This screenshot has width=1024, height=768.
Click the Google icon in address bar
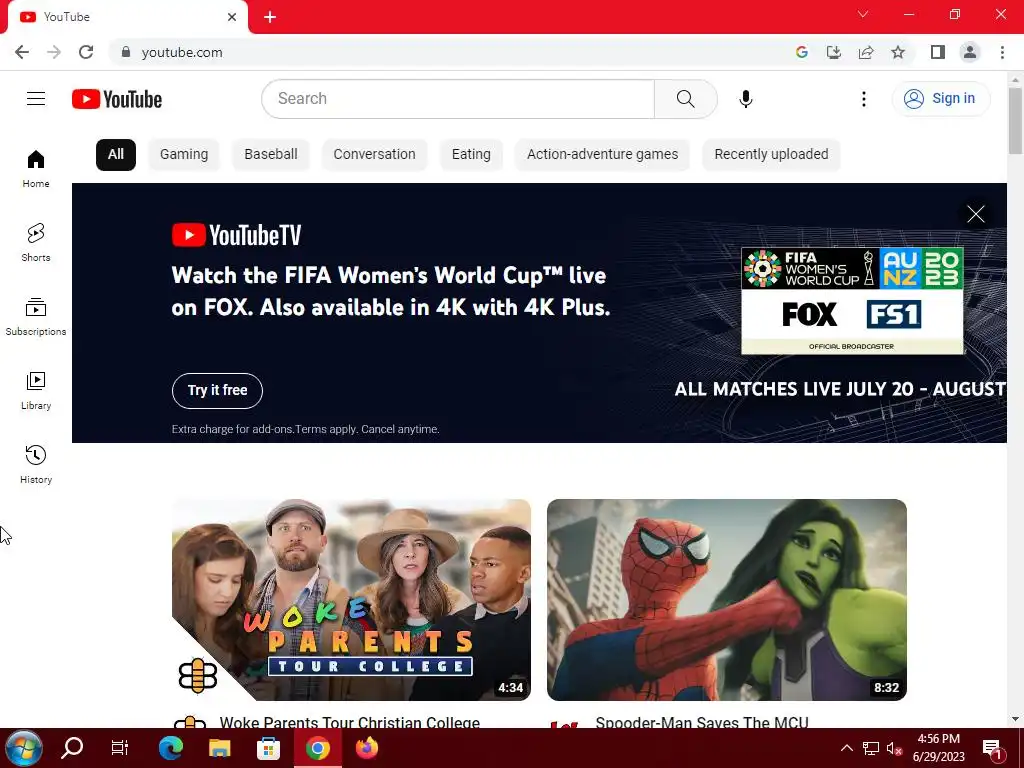pos(802,52)
